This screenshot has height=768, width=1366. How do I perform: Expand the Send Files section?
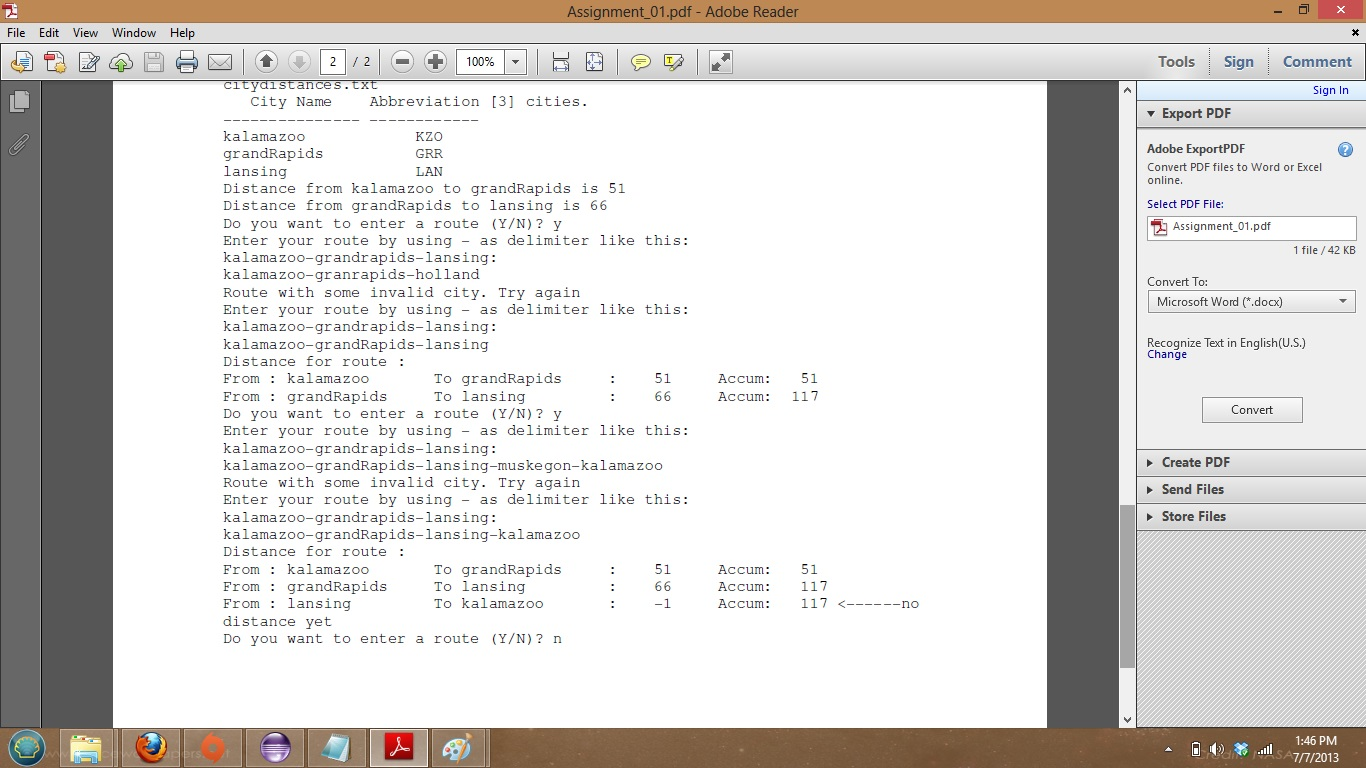[x=1251, y=490]
